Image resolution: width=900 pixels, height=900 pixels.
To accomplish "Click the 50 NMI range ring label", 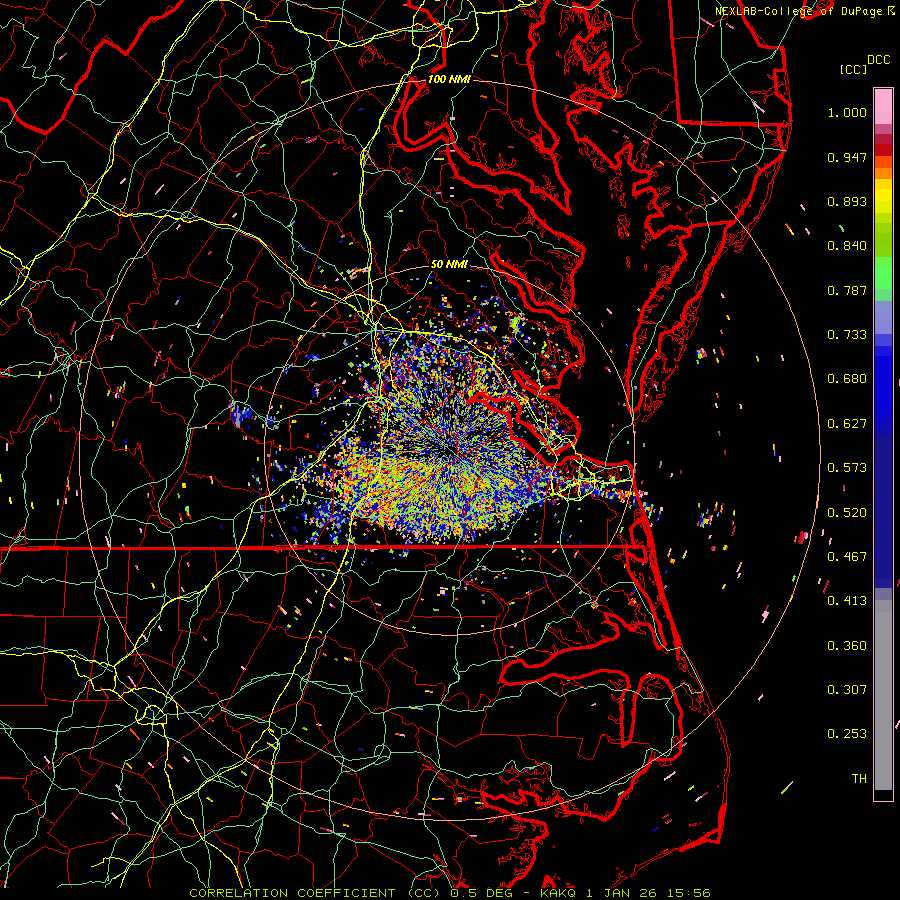I will [x=449, y=264].
